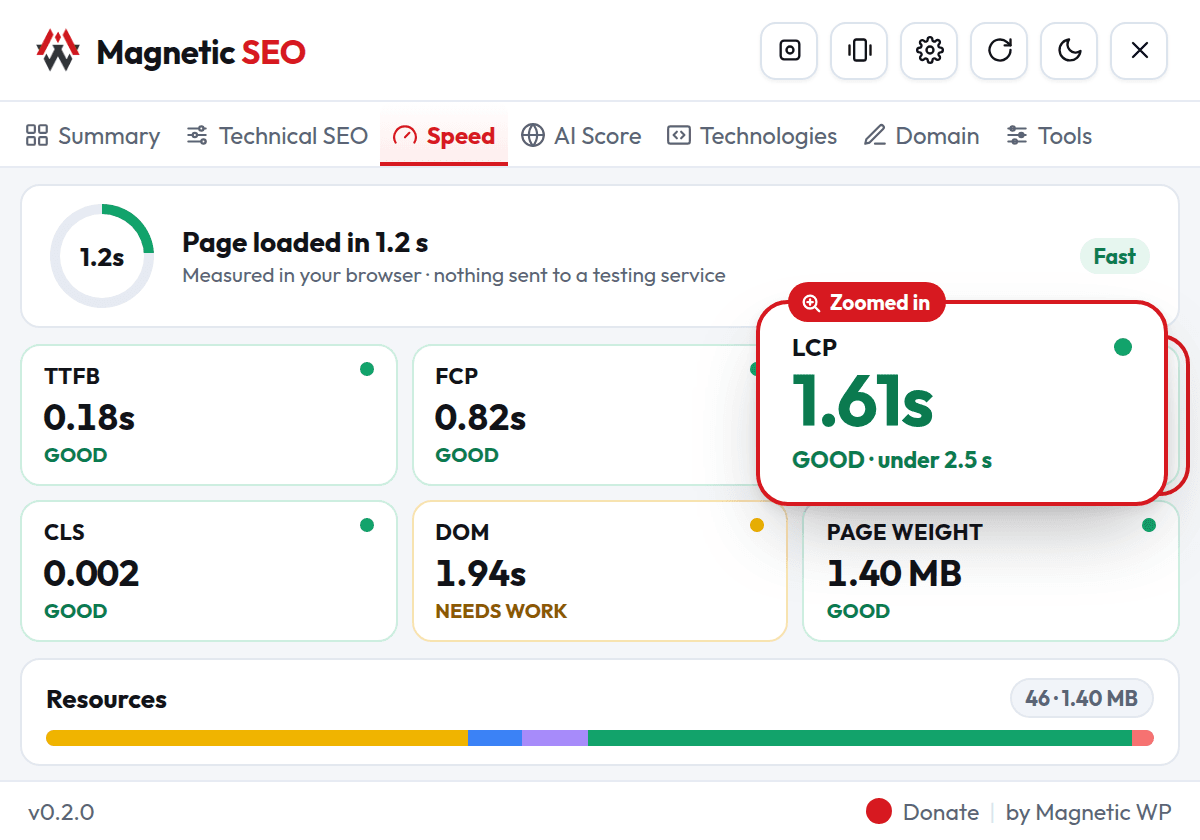
Task: Refresh the analysis with the reload icon
Action: tap(1000, 50)
